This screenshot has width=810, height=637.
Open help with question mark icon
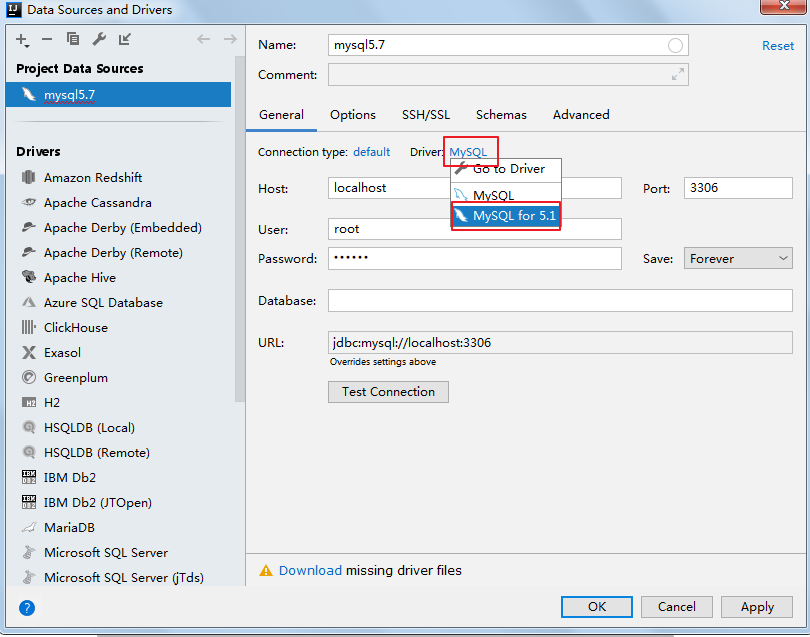(27, 608)
